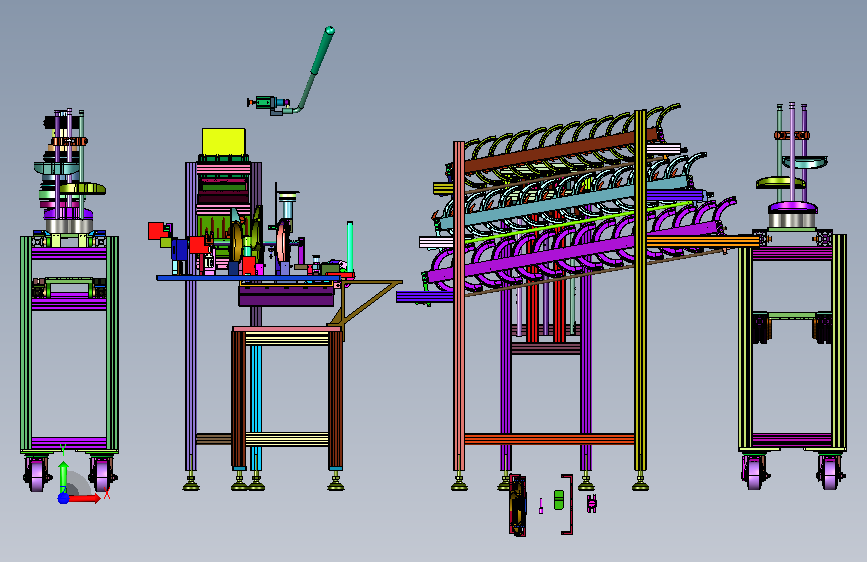The height and width of the screenshot is (562, 867).
Task: Pick the red bracket-shaped part below the rack
Action: [567, 504]
